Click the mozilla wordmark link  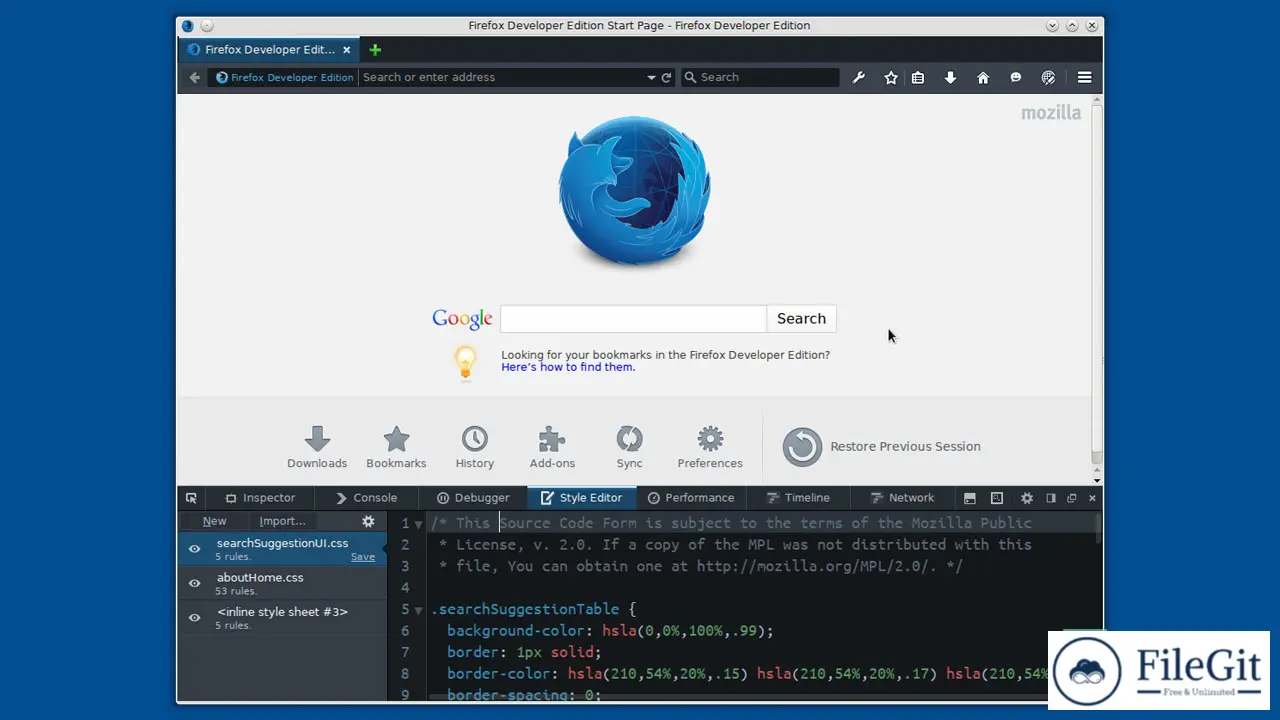1051,113
